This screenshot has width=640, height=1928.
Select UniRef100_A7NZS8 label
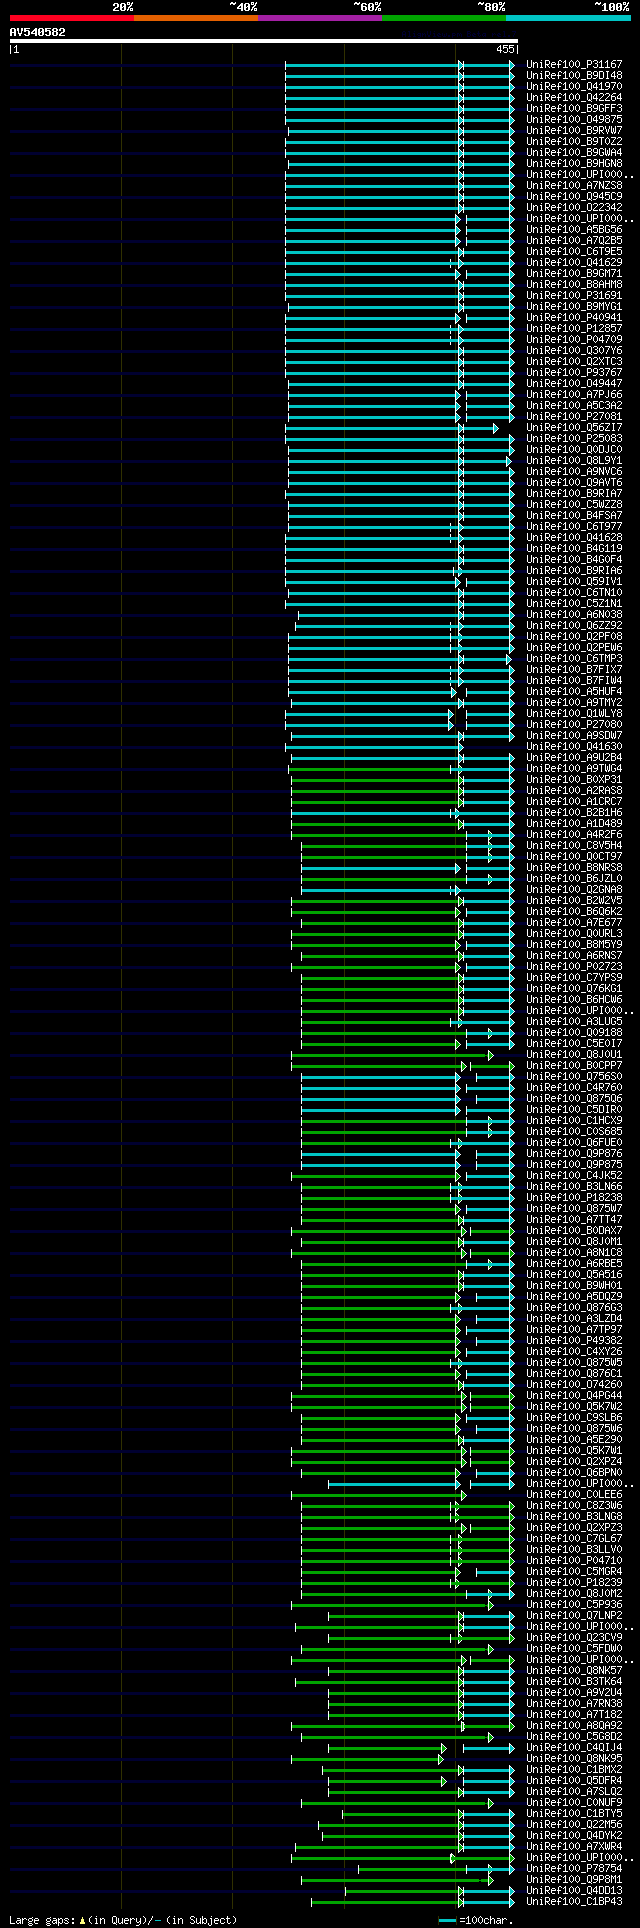coord(574,185)
